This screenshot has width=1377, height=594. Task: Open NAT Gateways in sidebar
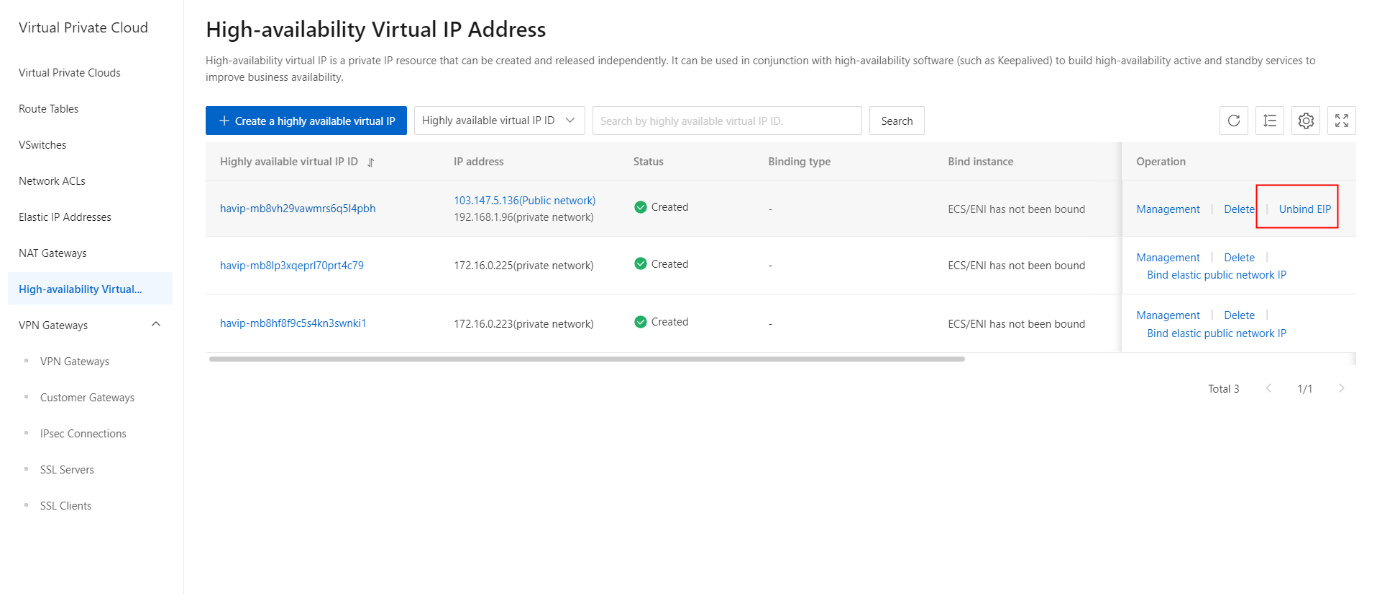click(x=53, y=253)
